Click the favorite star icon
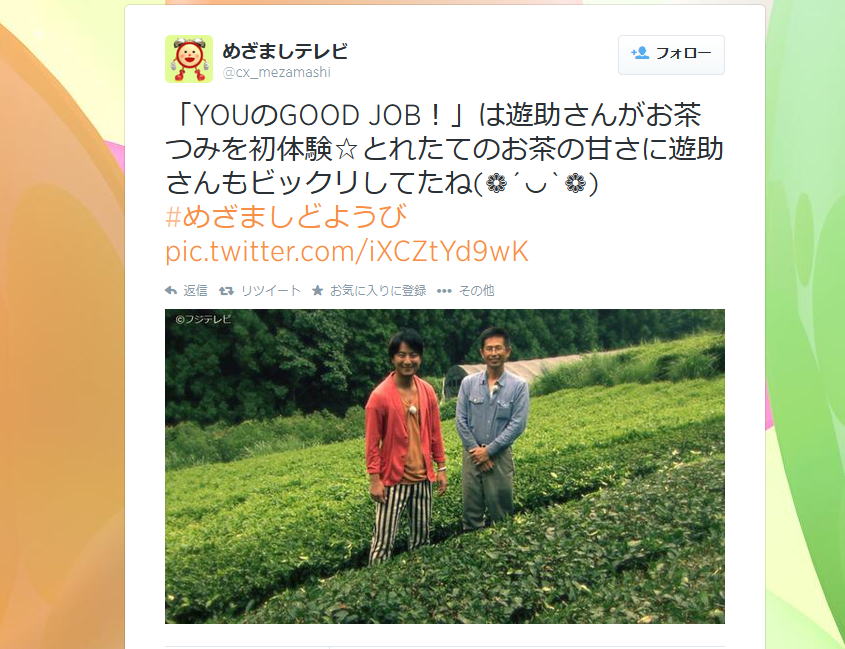Image resolution: width=845 pixels, height=649 pixels. [318, 291]
